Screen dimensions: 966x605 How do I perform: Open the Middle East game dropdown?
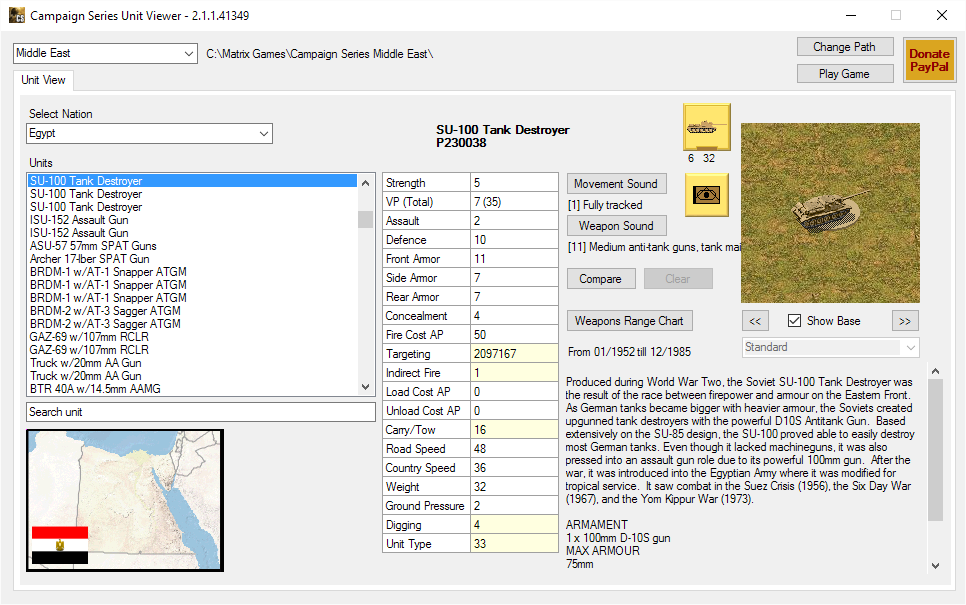[x=105, y=54]
